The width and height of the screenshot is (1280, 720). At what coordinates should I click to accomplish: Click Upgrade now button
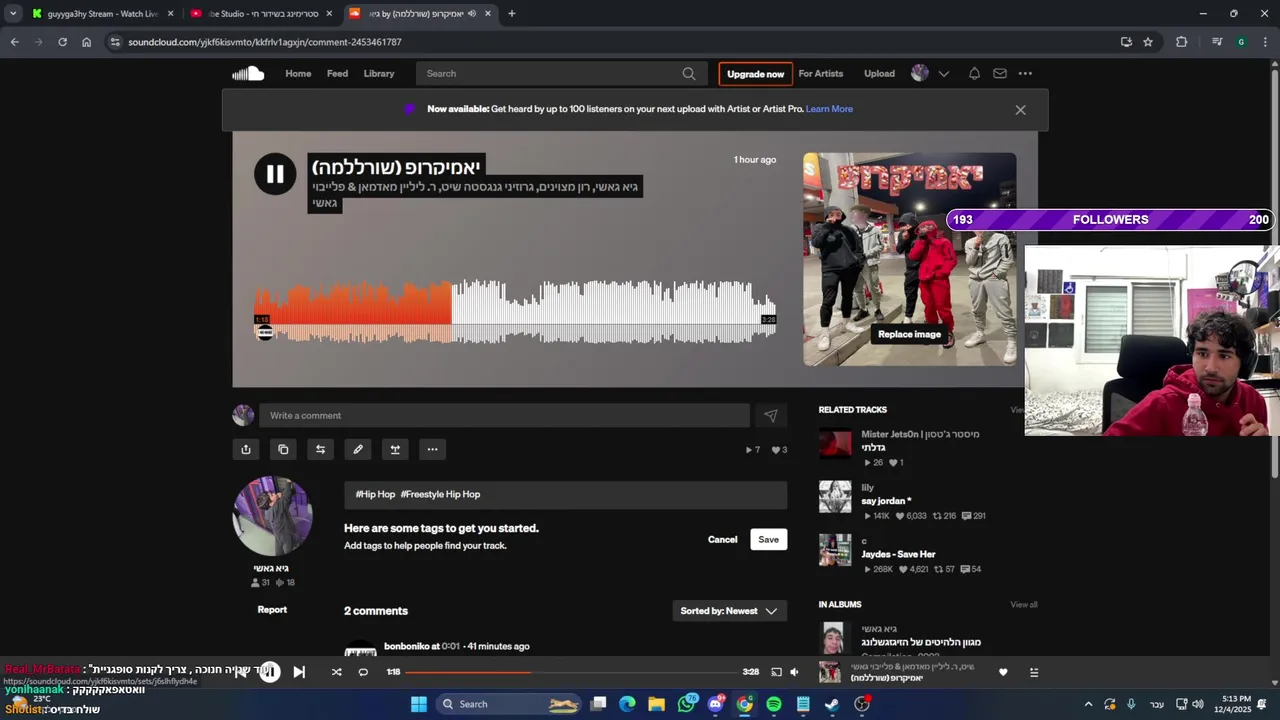(x=755, y=74)
